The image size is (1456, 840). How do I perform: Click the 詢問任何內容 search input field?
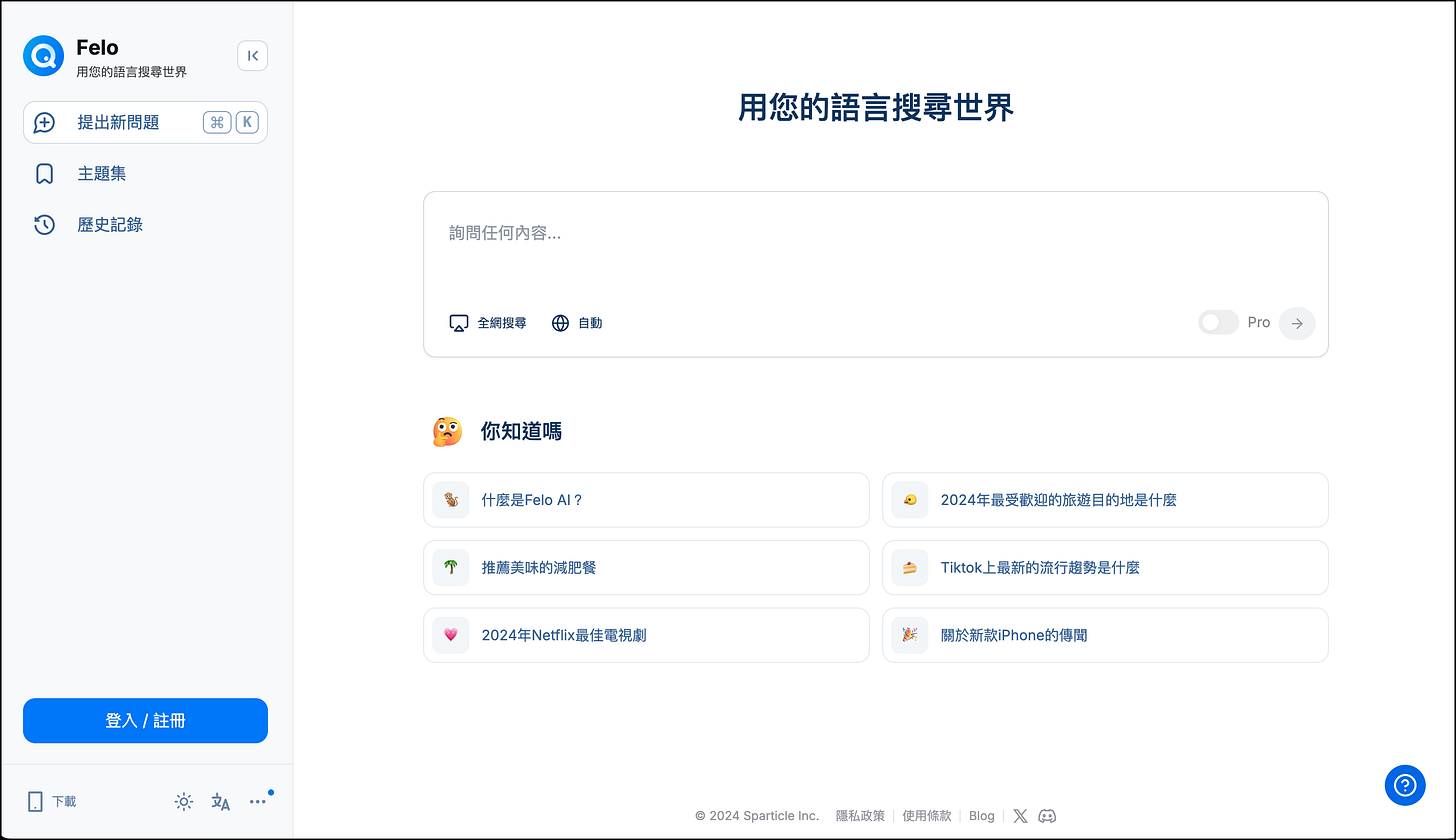[x=875, y=233]
